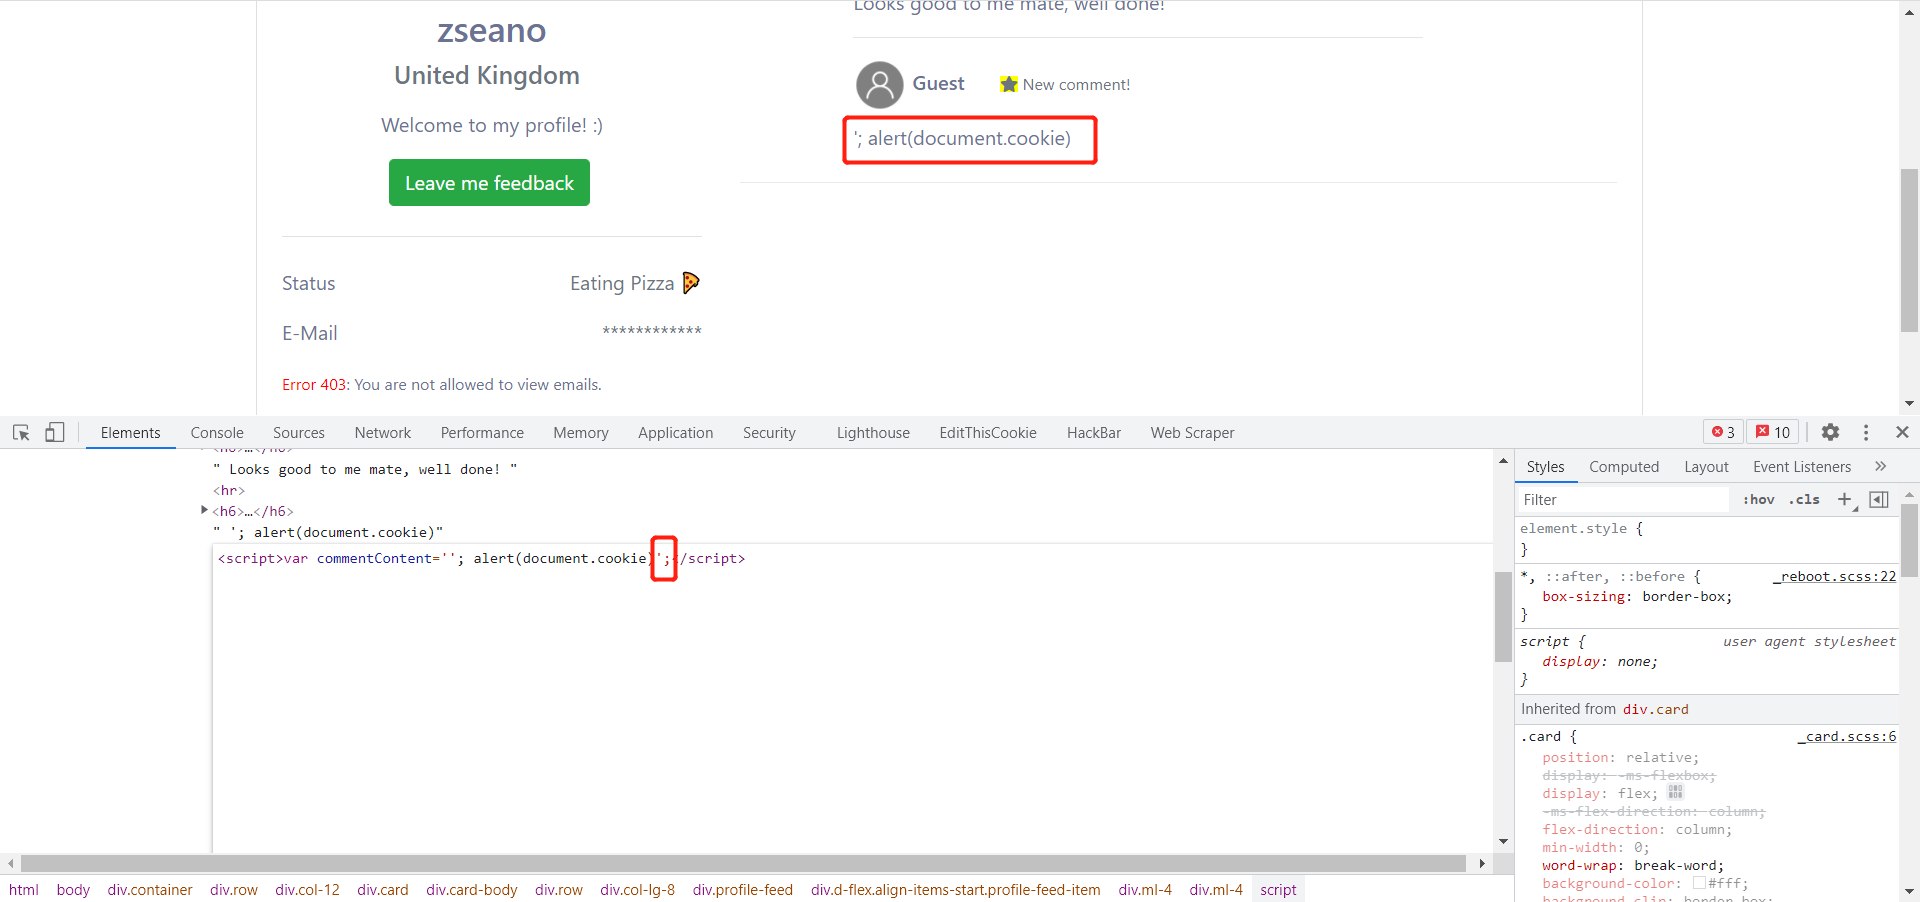
Task: Select div.card breadcrumb
Action: (x=383, y=889)
